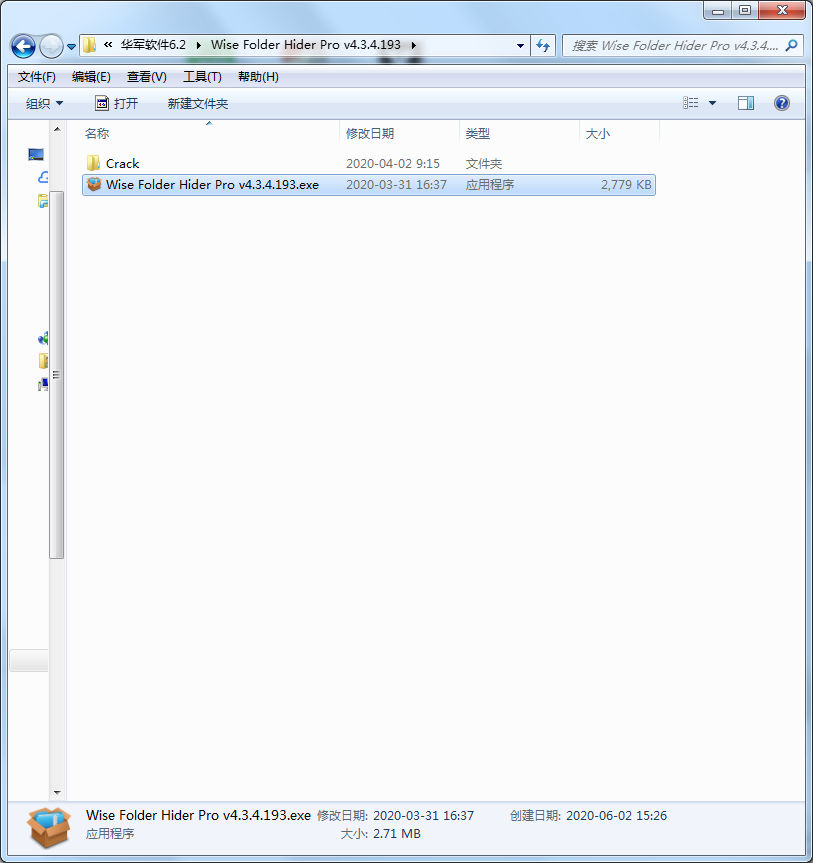Click the navigation pane scrollbar thumb
Screen dimensions: 813x863
pyautogui.click(x=57, y=375)
